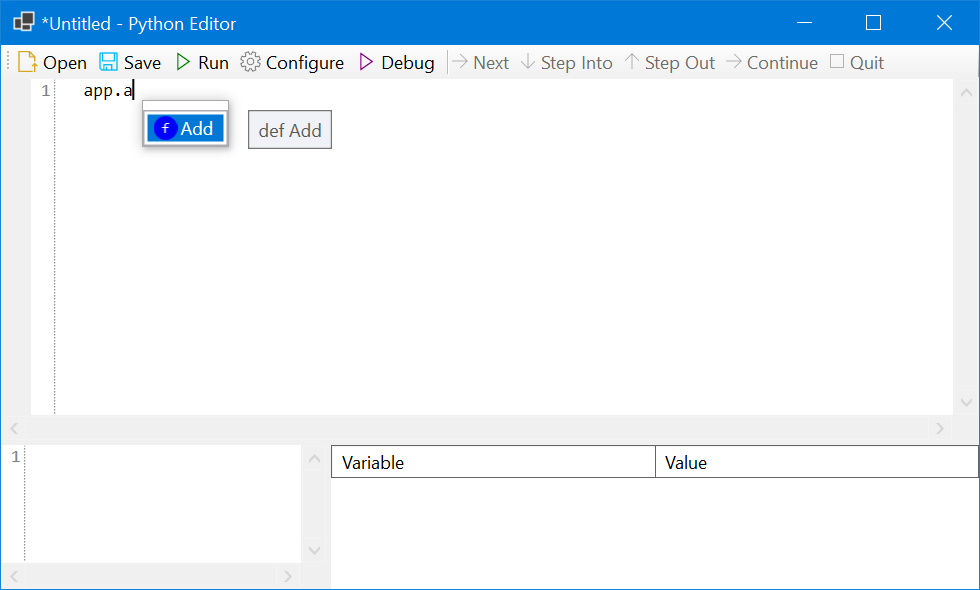Close the Python Editor window

pos(944,22)
